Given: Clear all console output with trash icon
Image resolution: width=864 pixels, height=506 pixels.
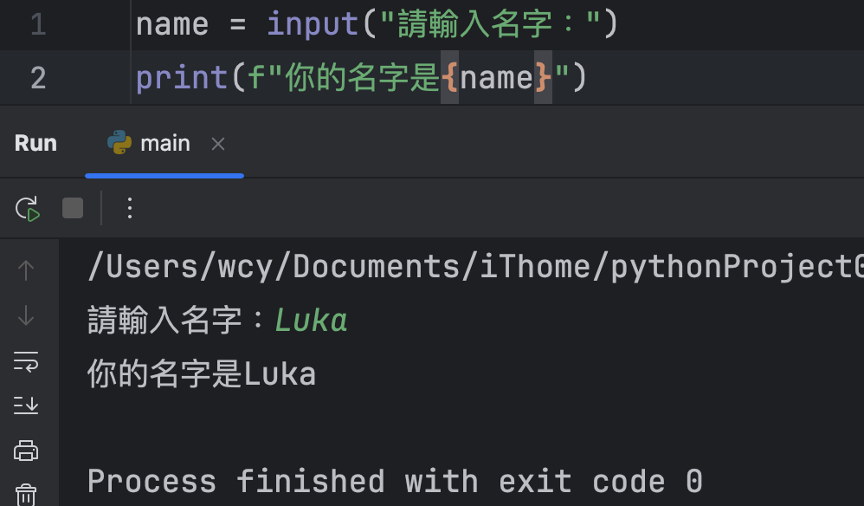Looking at the screenshot, I should click(26, 494).
